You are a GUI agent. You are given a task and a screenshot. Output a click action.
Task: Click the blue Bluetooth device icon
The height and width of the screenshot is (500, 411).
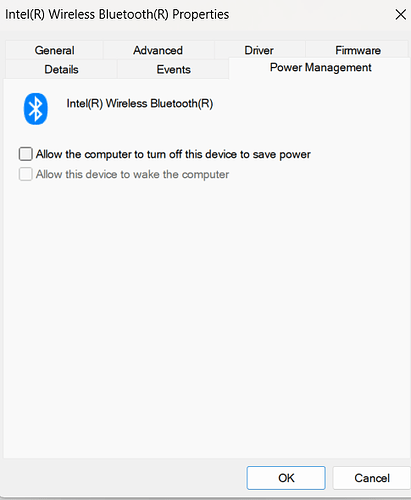click(36, 109)
